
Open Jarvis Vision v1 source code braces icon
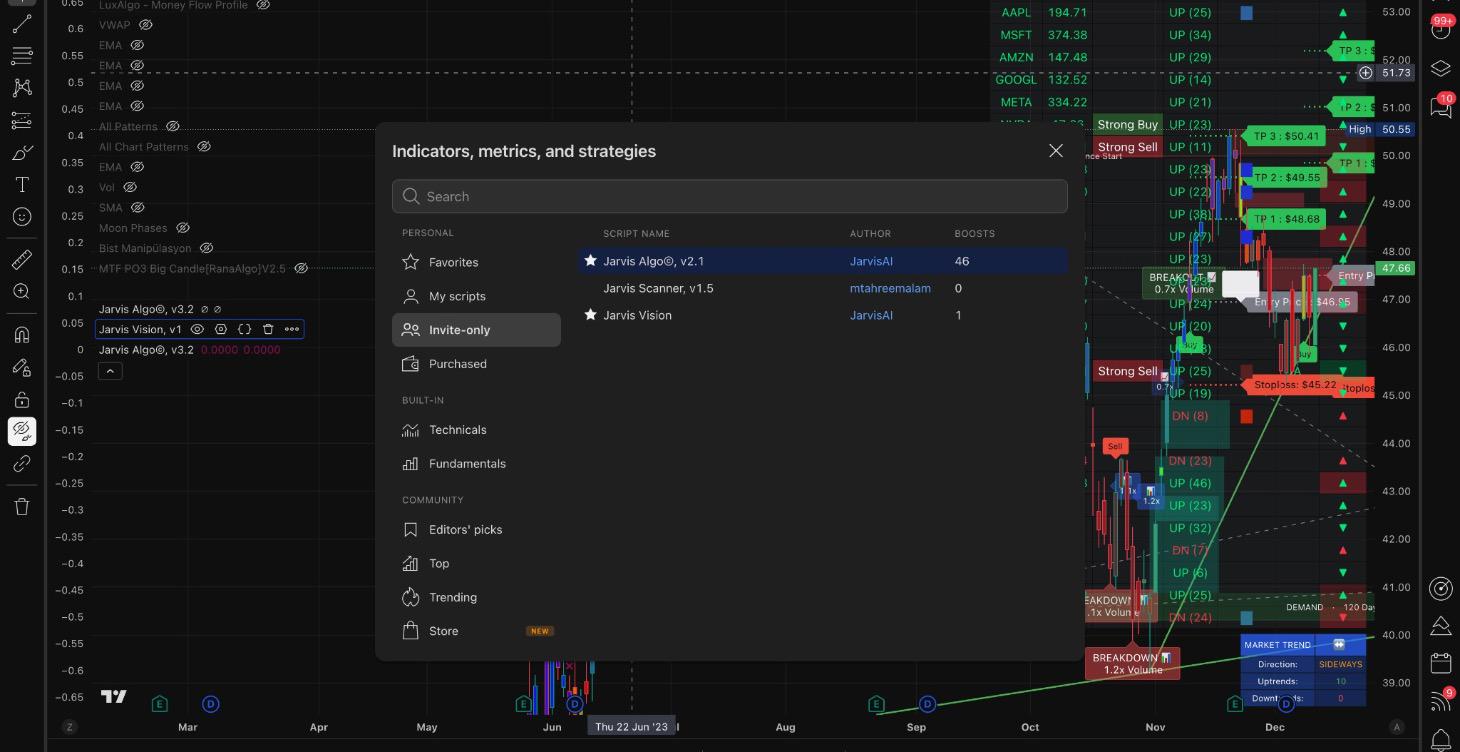[x=245, y=329]
